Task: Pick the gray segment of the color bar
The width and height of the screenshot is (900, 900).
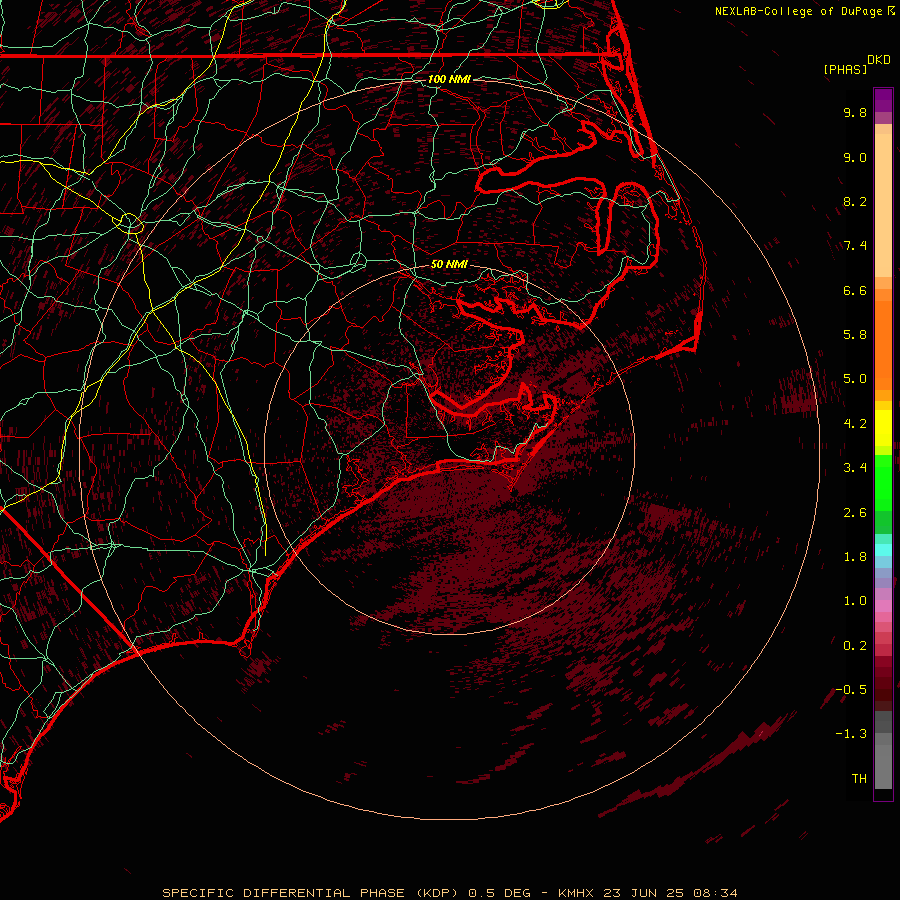Action: click(x=883, y=750)
